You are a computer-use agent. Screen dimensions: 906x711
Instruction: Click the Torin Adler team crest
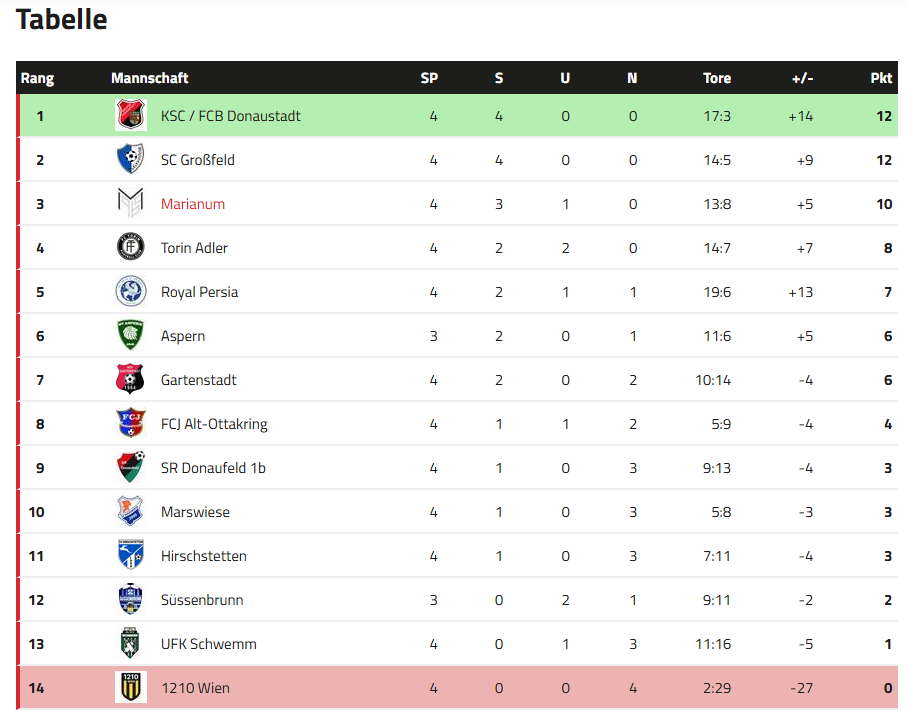point(131,248)
